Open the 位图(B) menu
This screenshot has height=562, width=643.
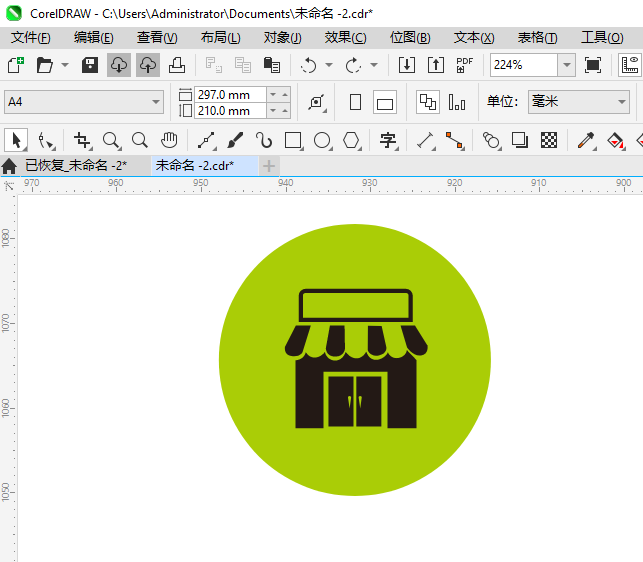(x=410, y=38)
